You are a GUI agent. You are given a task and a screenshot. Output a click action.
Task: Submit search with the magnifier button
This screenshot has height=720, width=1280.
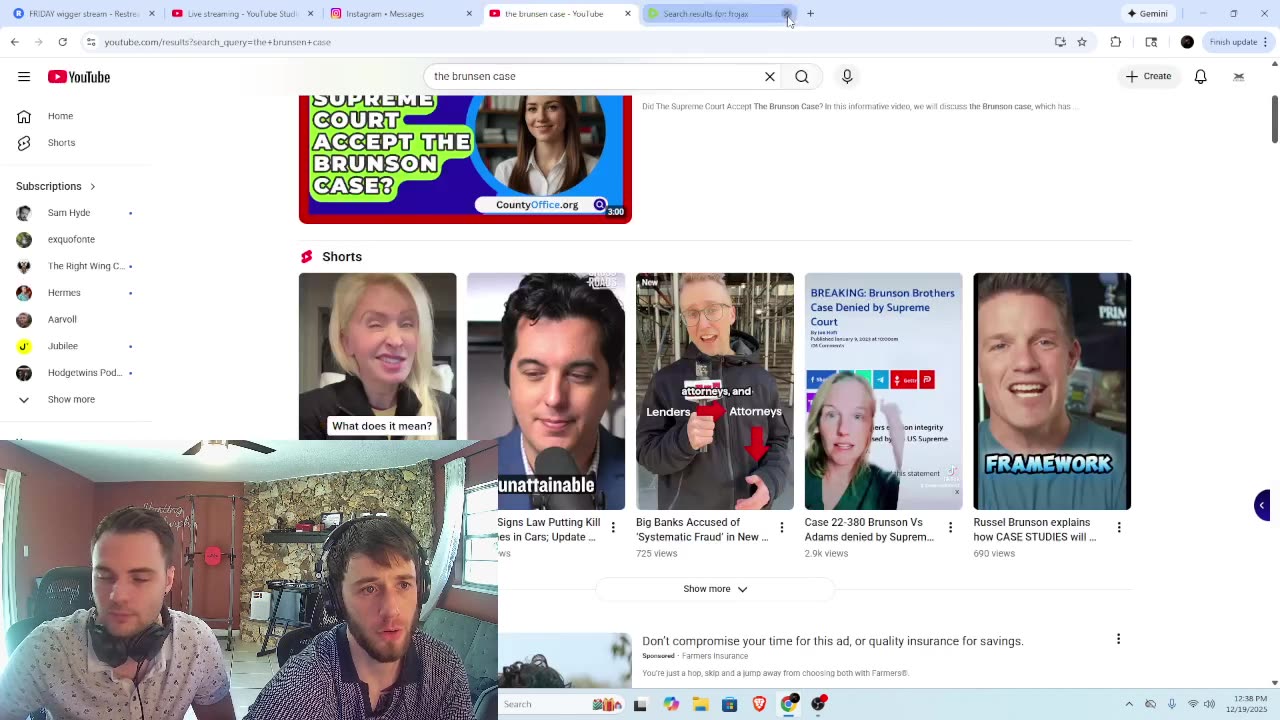click(802, 76)
